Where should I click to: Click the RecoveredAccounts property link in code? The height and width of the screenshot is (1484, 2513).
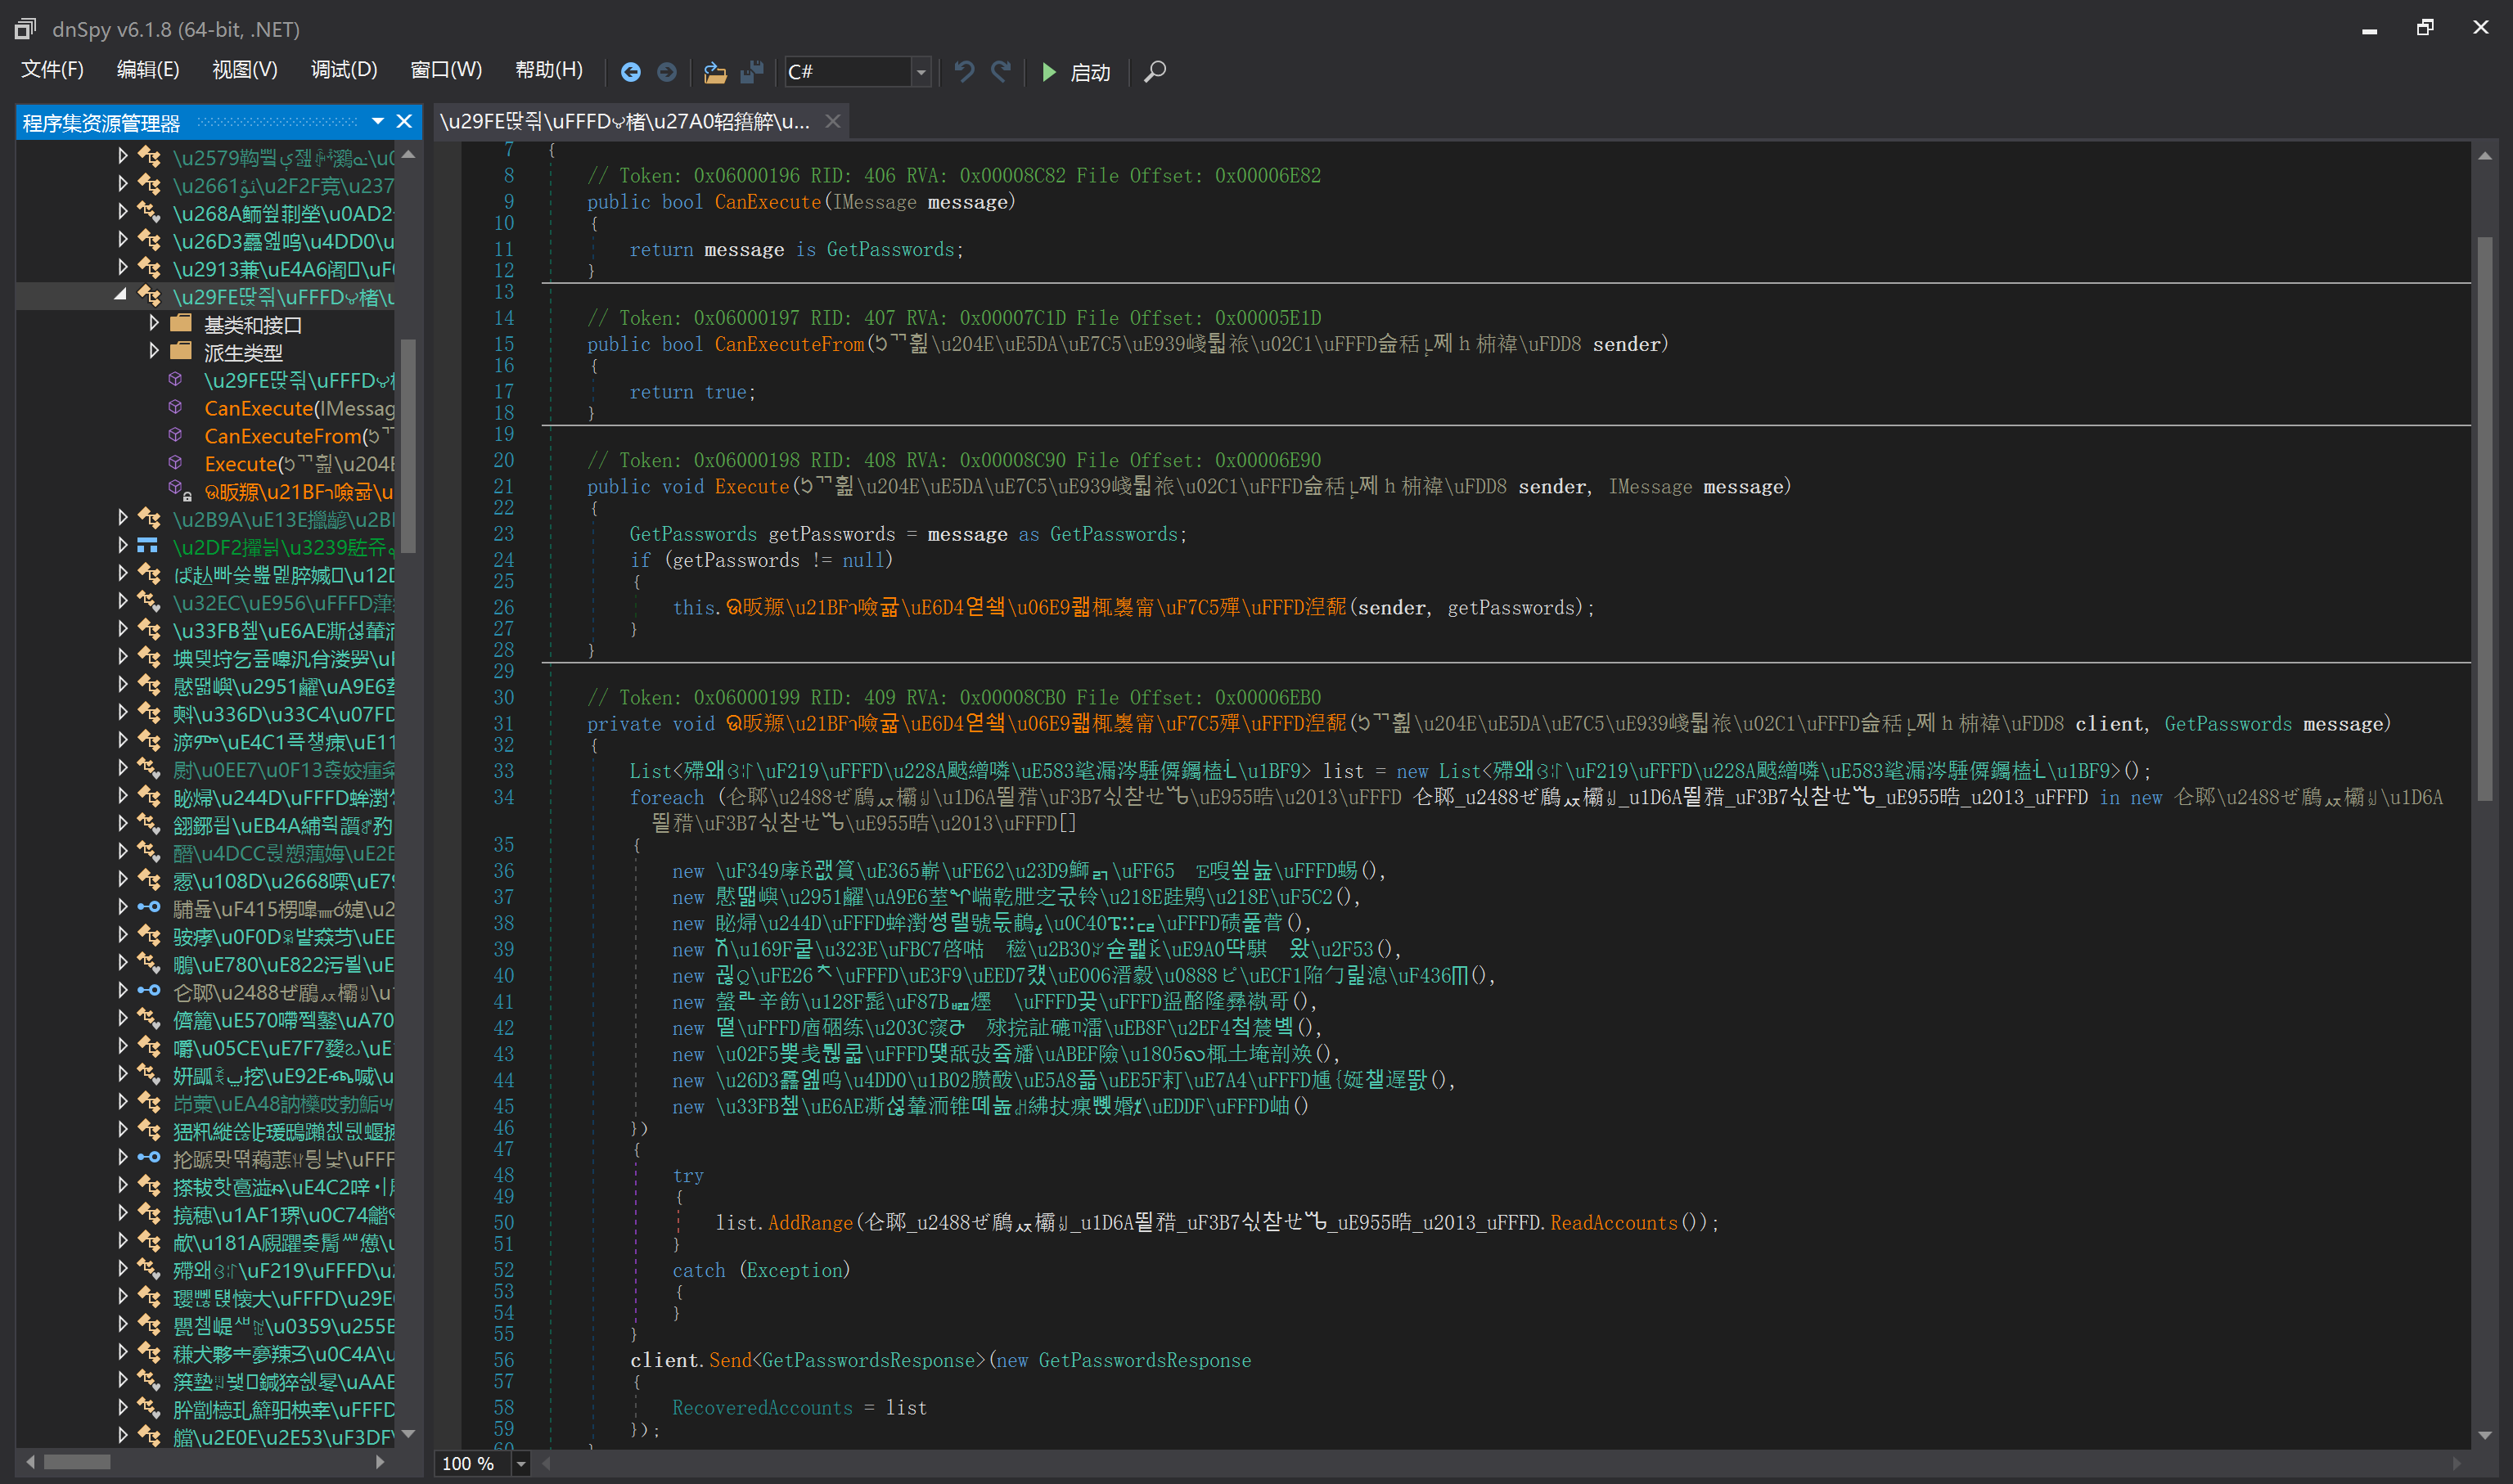tap(762, 1408)
